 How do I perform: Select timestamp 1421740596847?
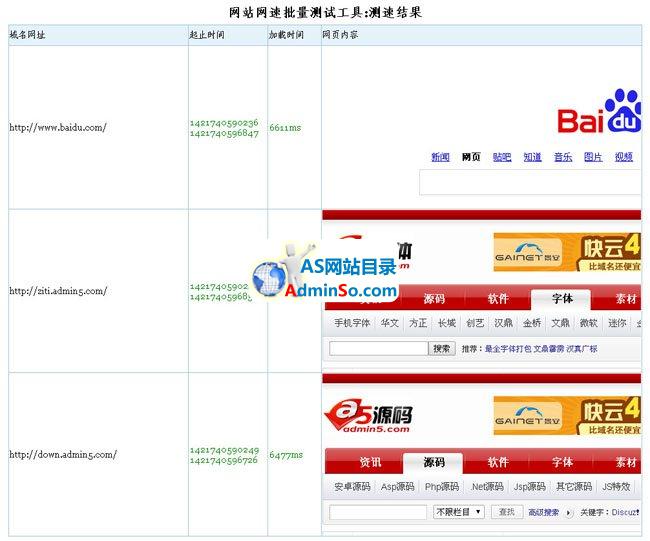coord(224,133)
